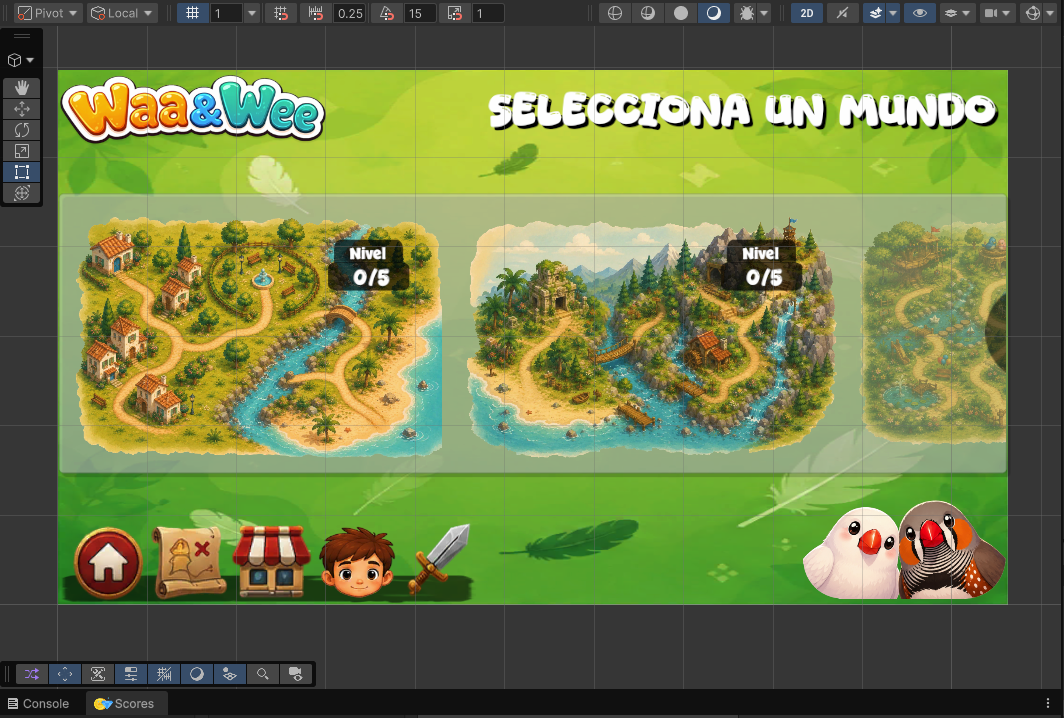Screen dimensions: 1064x718
Task: Toggle 2D view mode
Action: (x=807, y=13)
